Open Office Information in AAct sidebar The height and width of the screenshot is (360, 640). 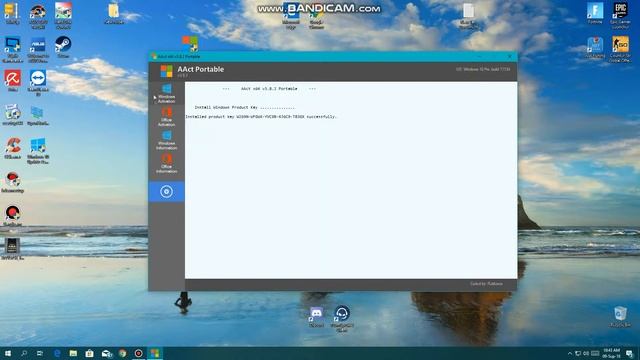click(x=167, y=164)
